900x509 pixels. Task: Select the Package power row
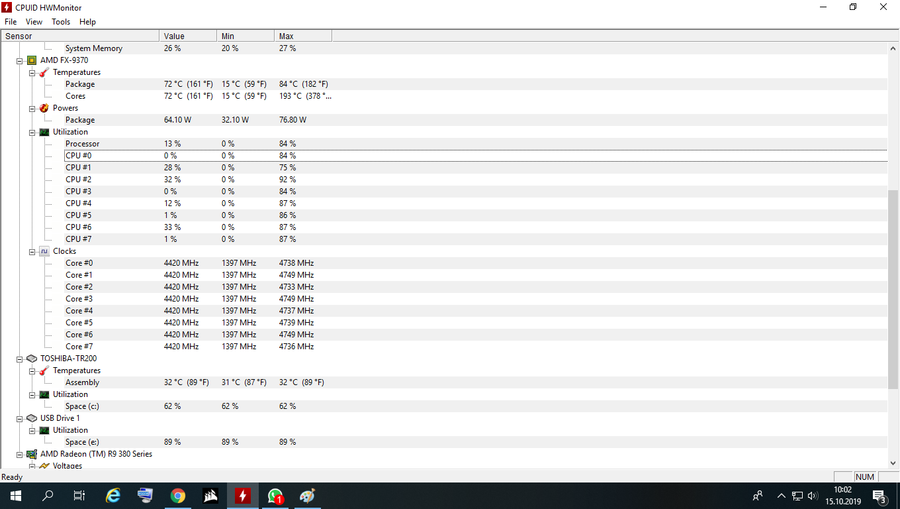tap(476, 120)
